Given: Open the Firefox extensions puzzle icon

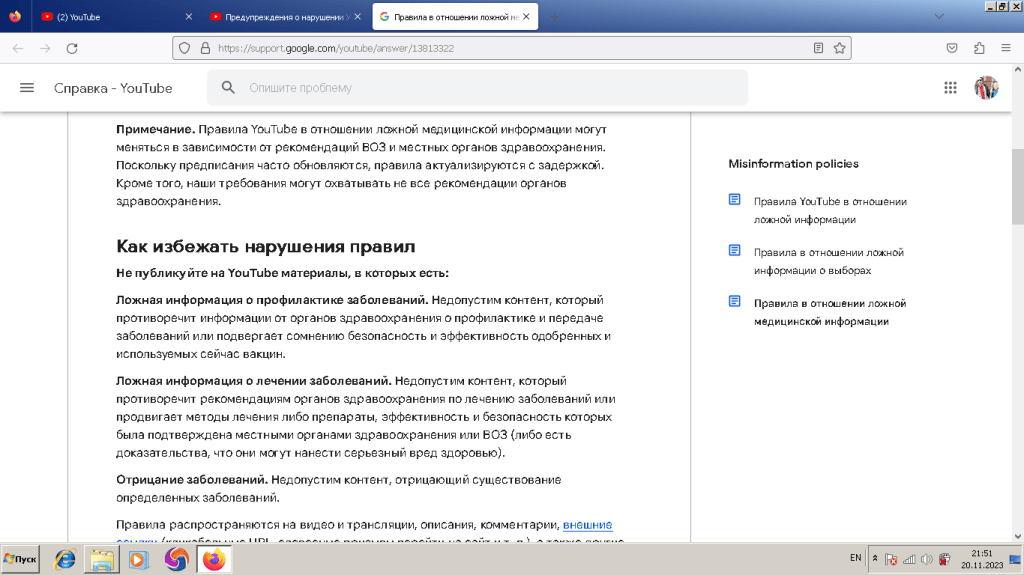Looking at the screenshot, I should [x=979, y=48].
